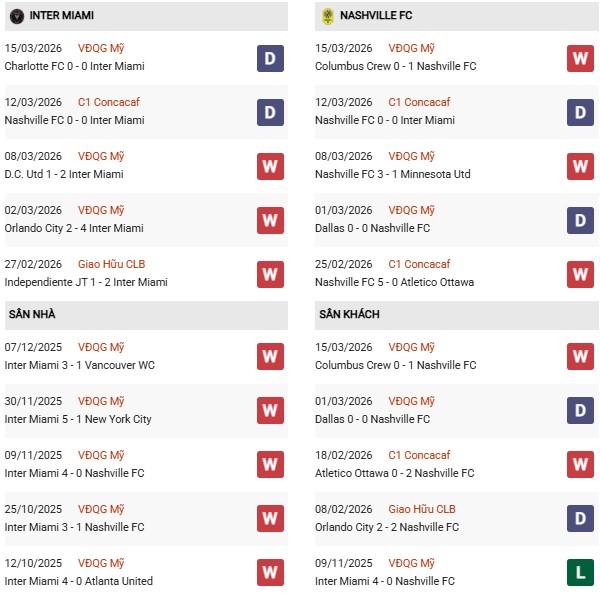Click the green L result badge
The image size is (600, 595).
[580, 572]
